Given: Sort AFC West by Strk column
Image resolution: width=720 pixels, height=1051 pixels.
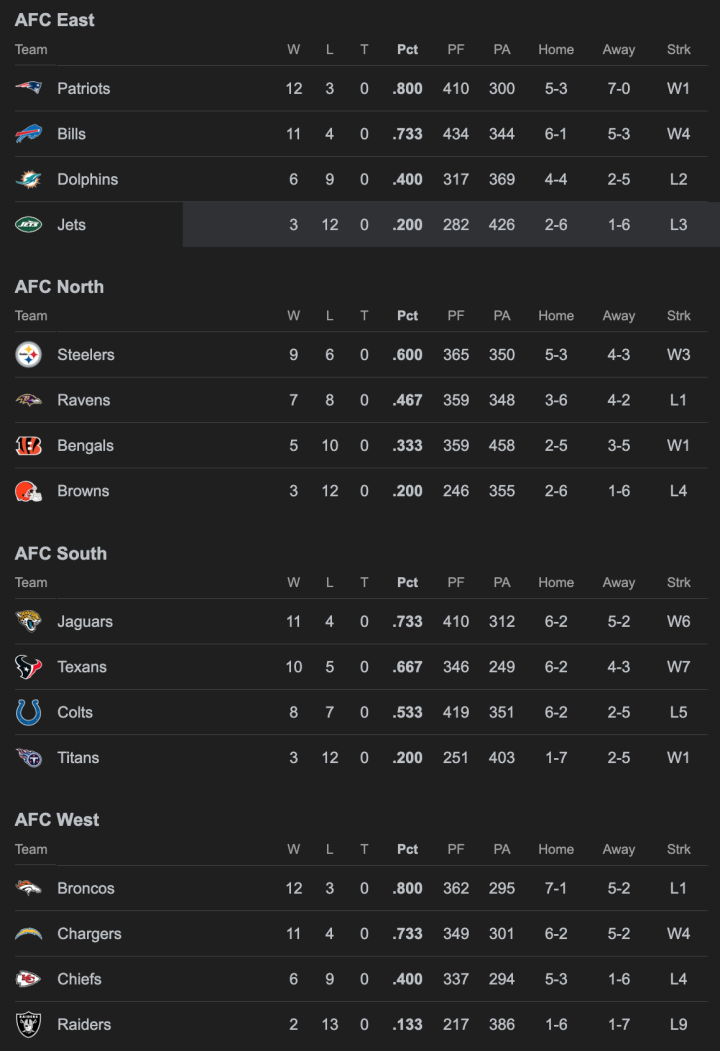Looking at the screenshot, I should point(678,849).
